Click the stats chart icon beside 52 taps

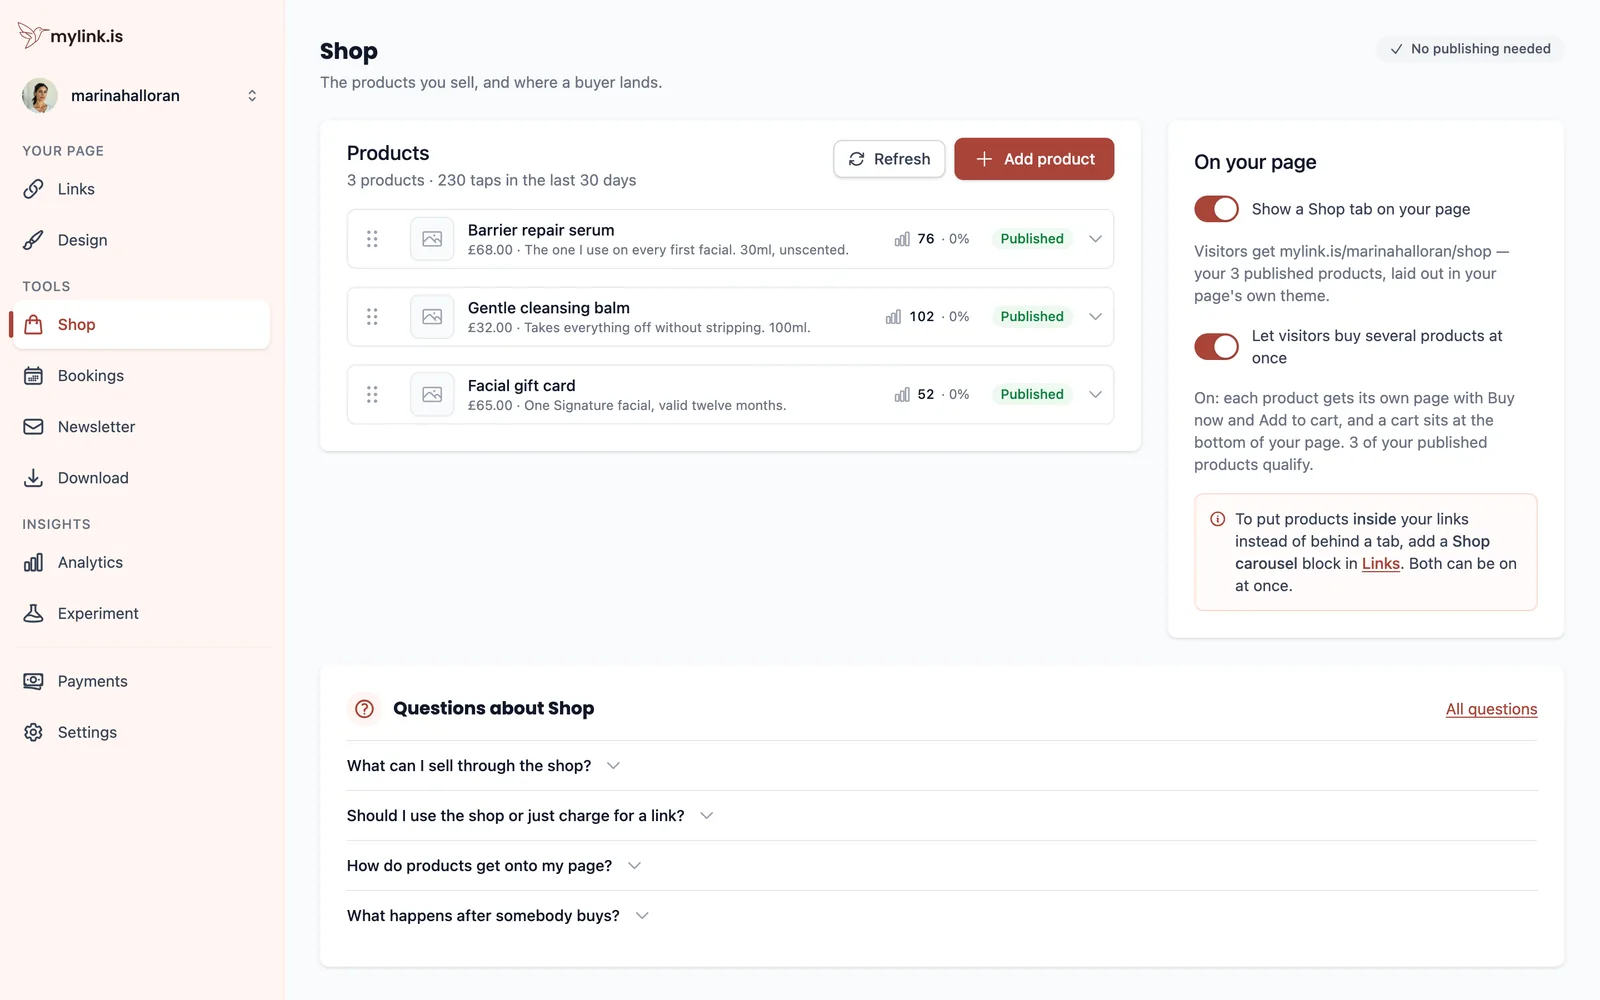click(x=902, y=395)
